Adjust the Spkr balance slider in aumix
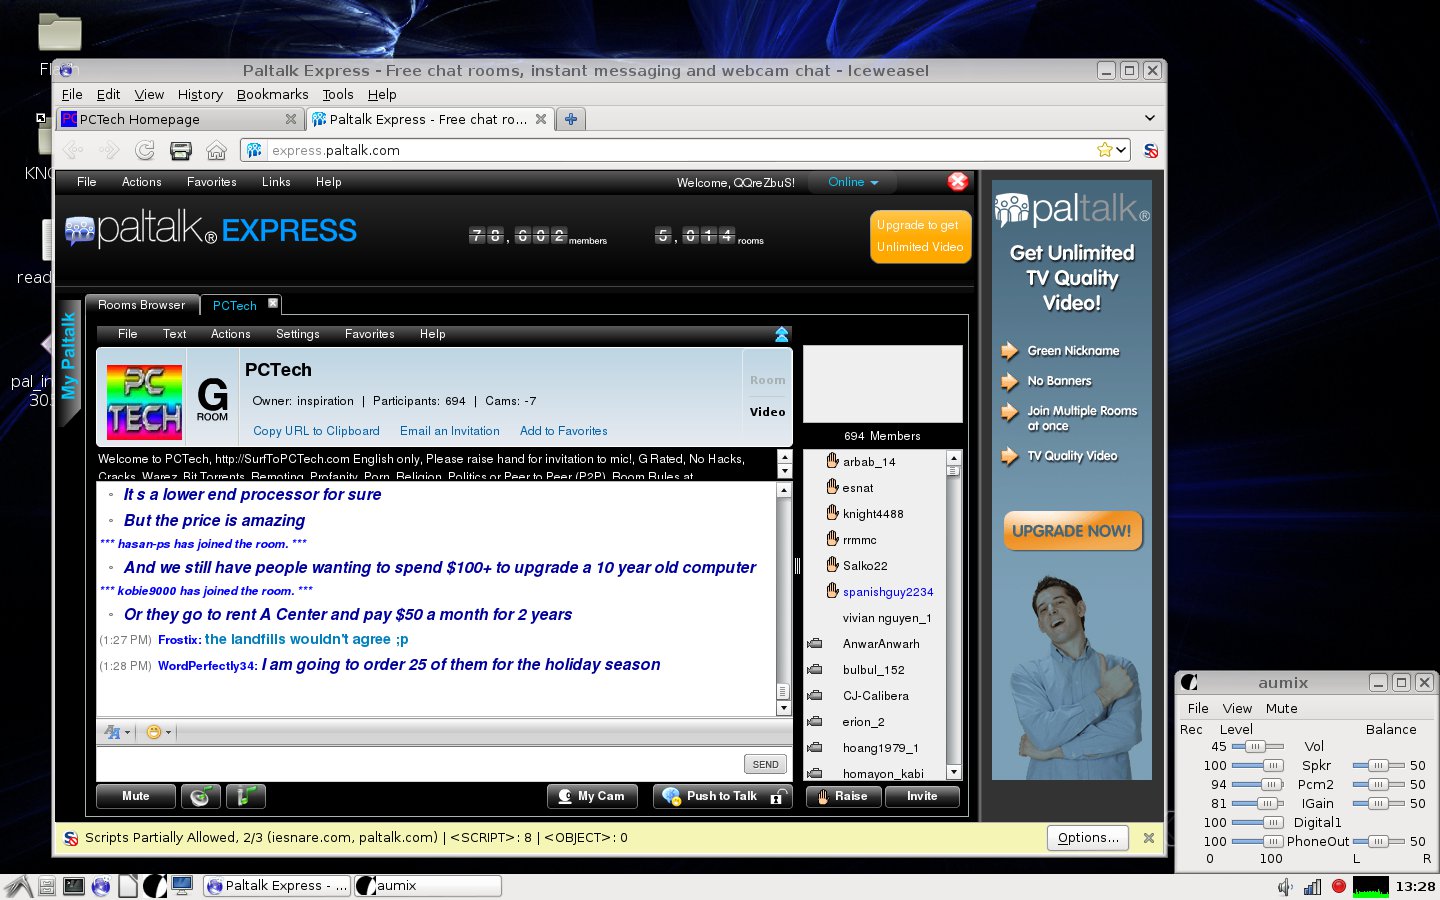Viewport: 1440px width, 900px height. [x=1379, y=765]
